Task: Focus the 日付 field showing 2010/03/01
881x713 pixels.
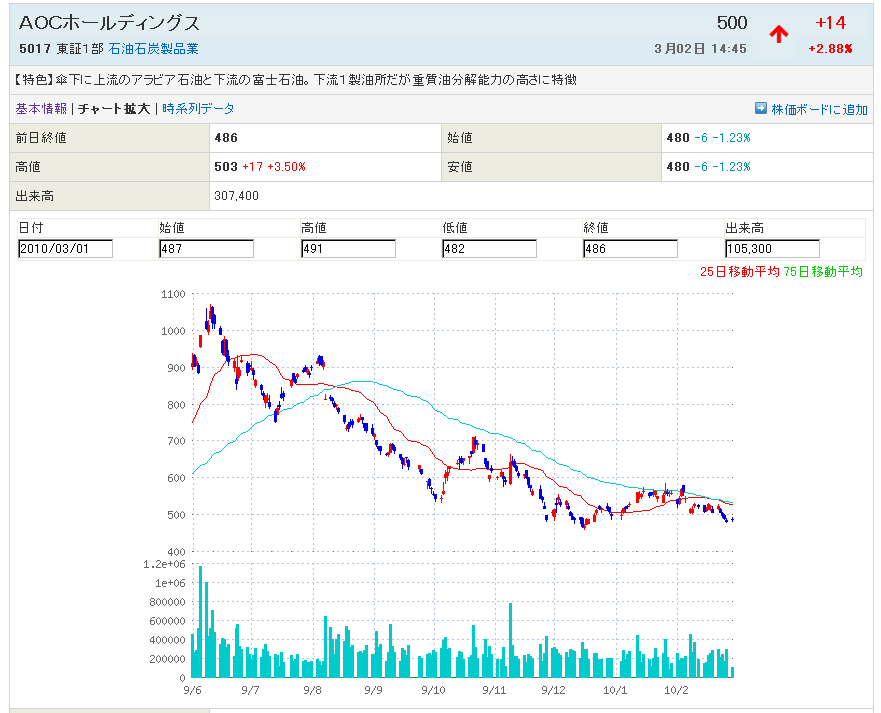Action: click(65, 249)
